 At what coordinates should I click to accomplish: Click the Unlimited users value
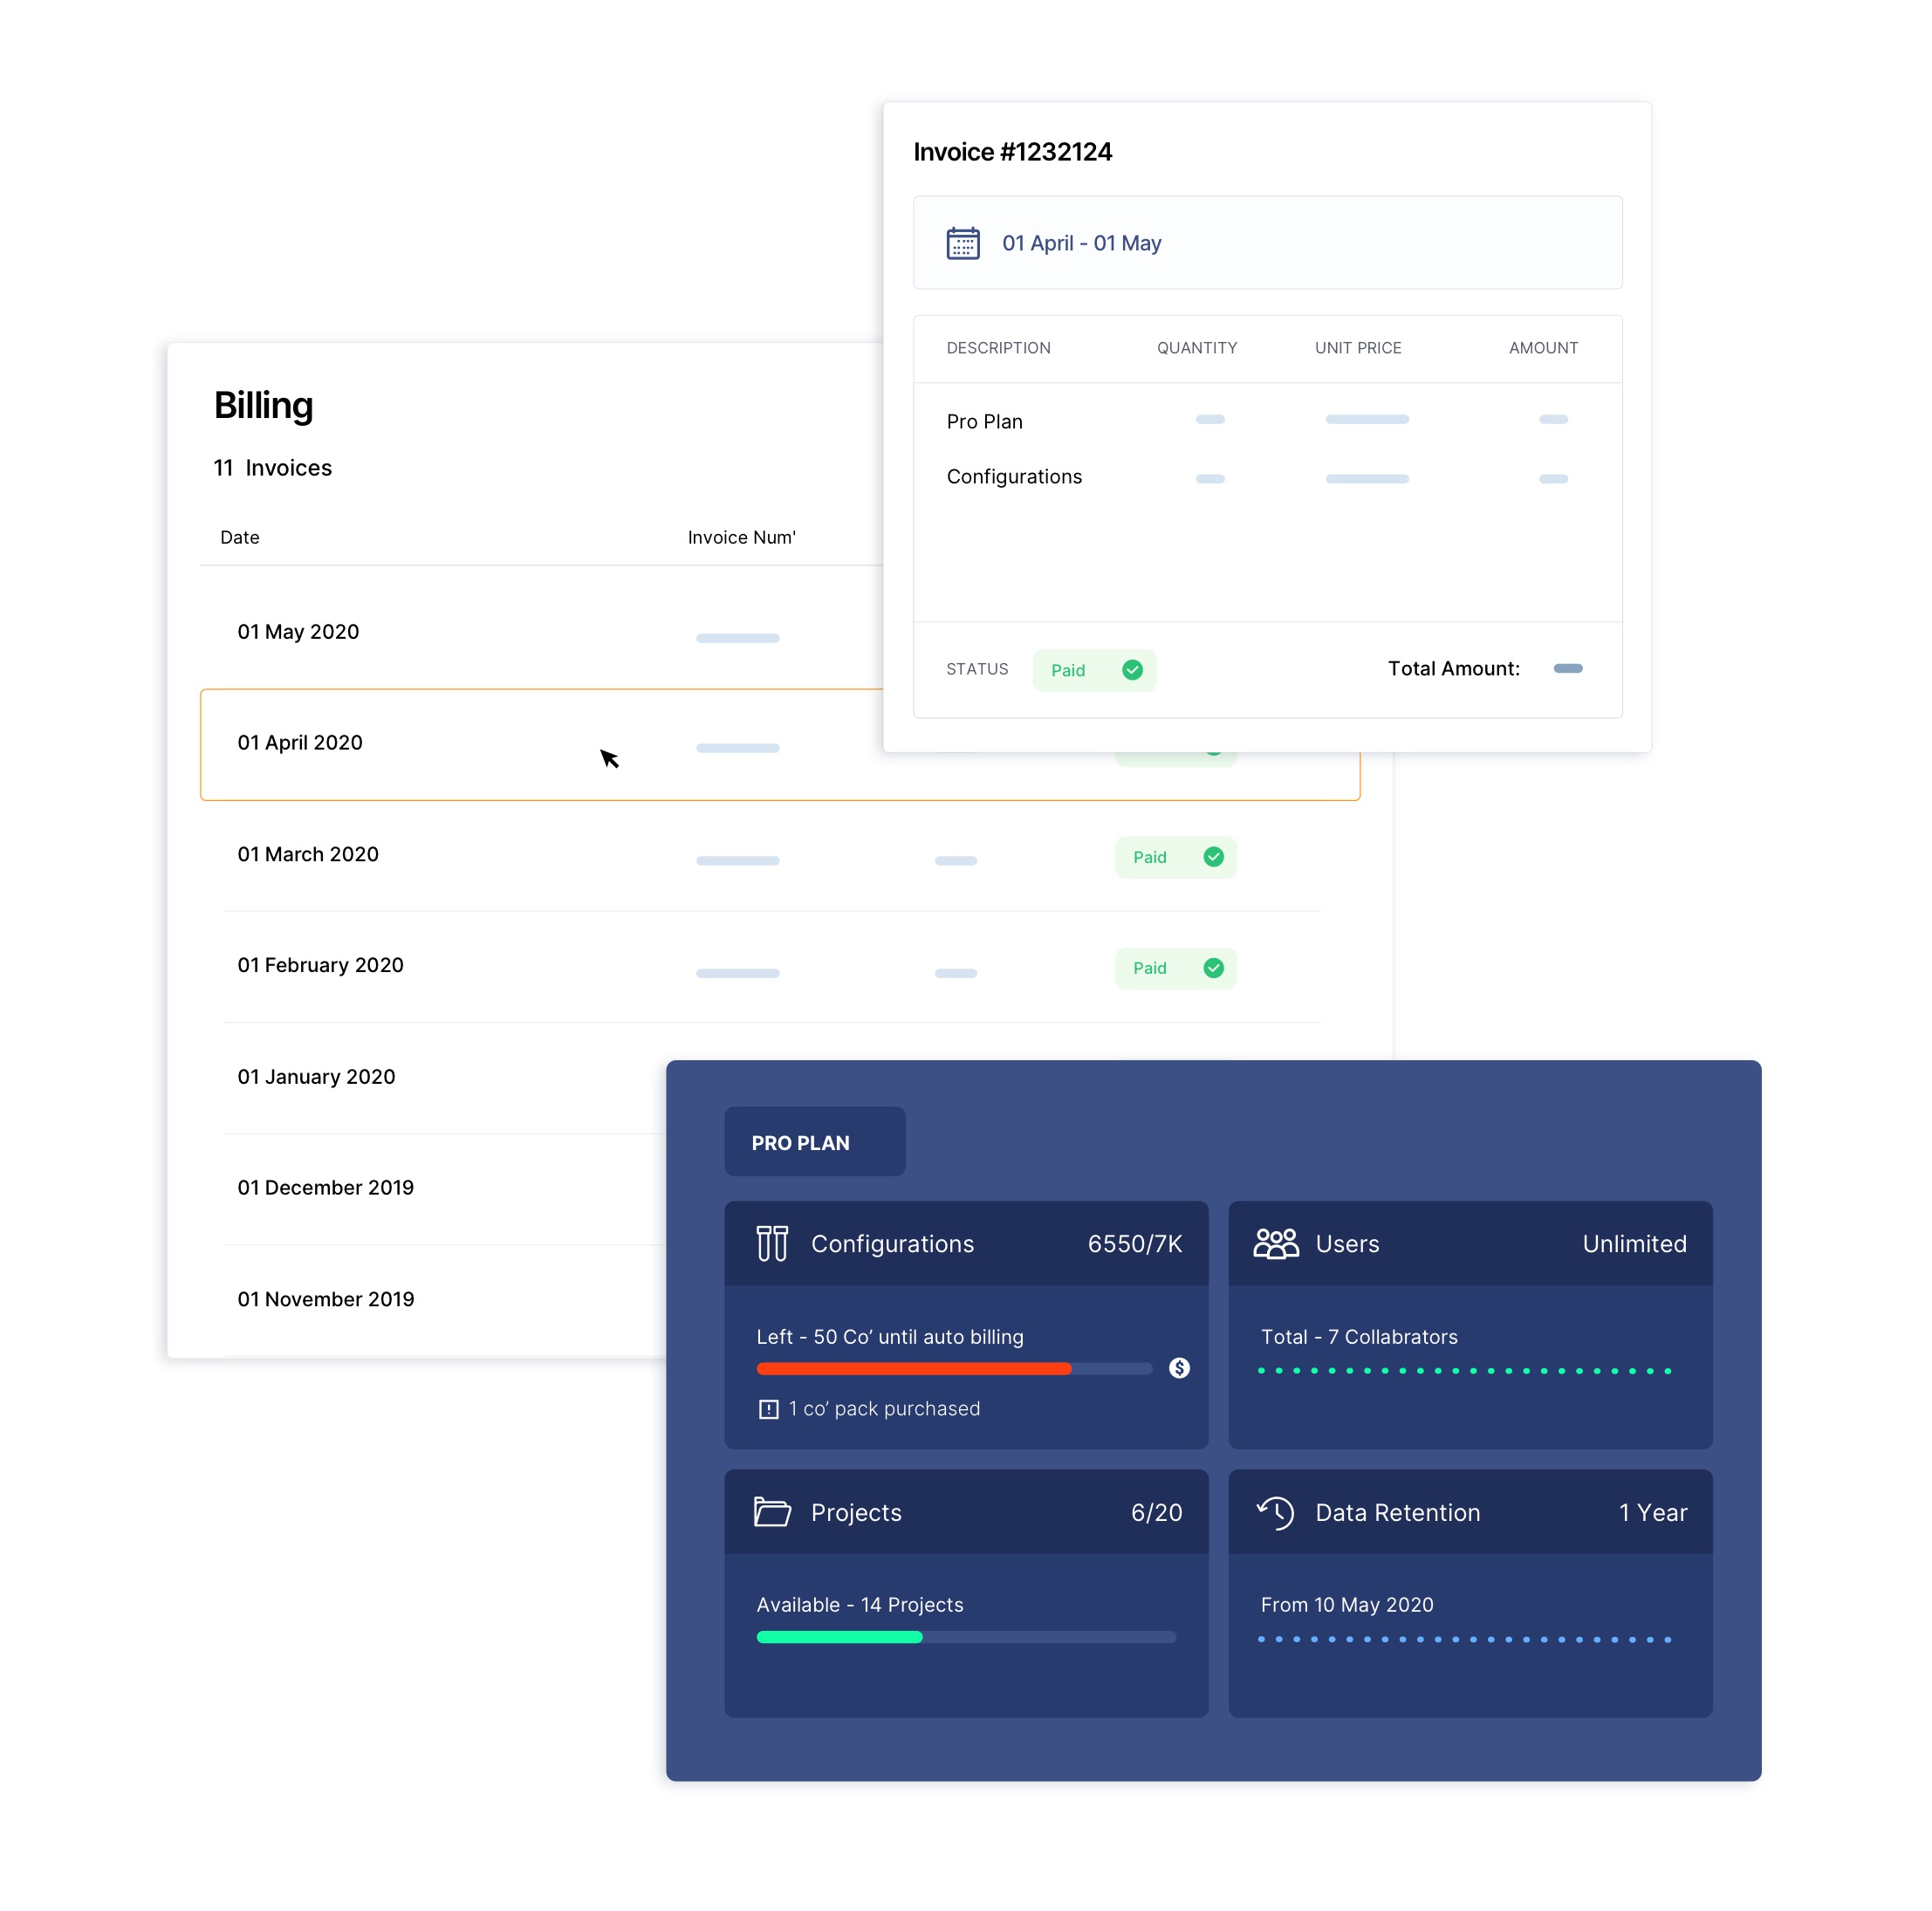click(1635, 1244)
